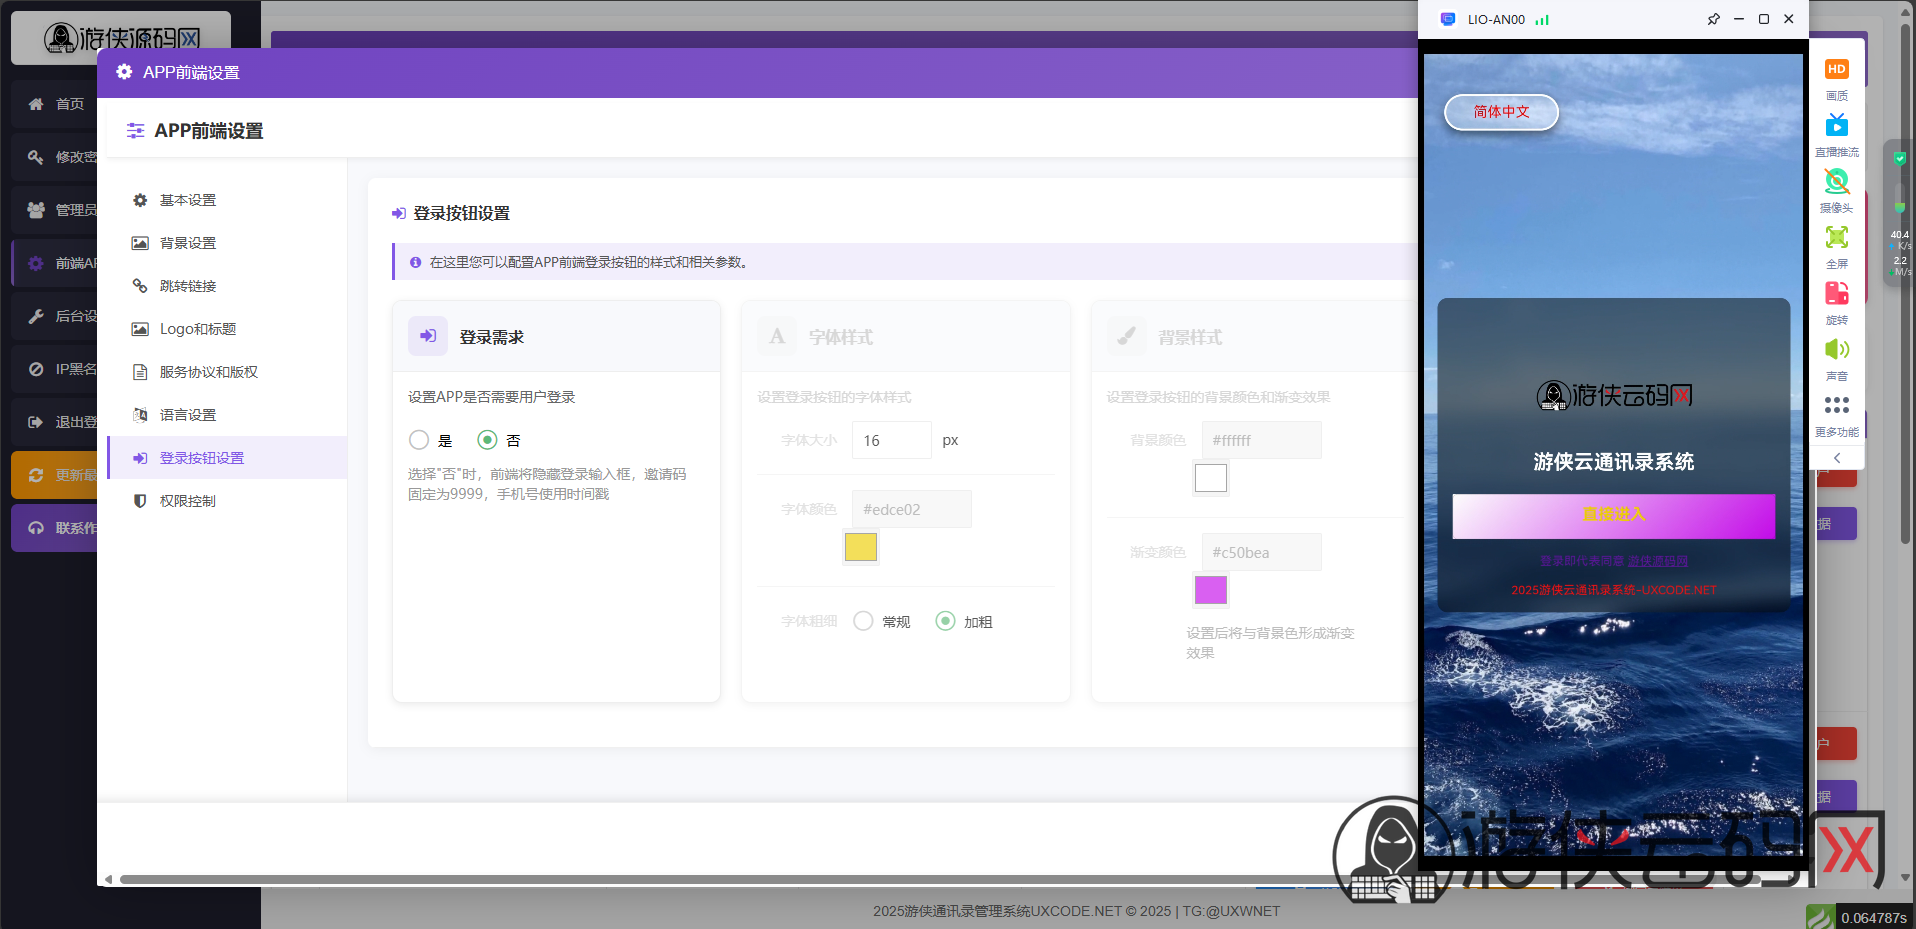Viewport: 1916px width, 929px height.
Task: Select the 加粗 font weight radio
Action: (x=945, y=621)
